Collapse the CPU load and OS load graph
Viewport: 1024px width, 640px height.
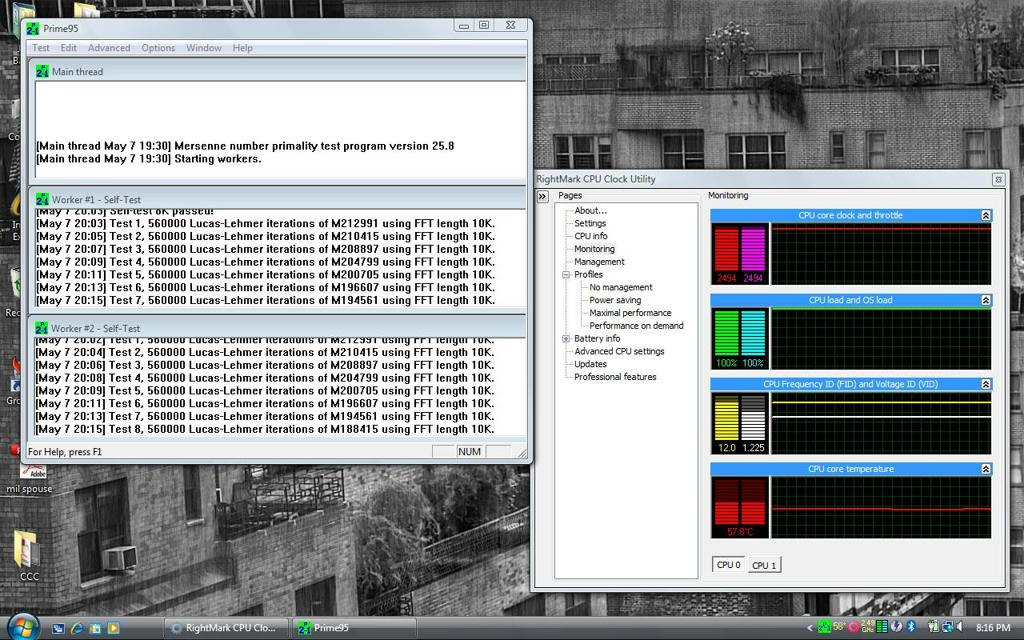[985, 300]
